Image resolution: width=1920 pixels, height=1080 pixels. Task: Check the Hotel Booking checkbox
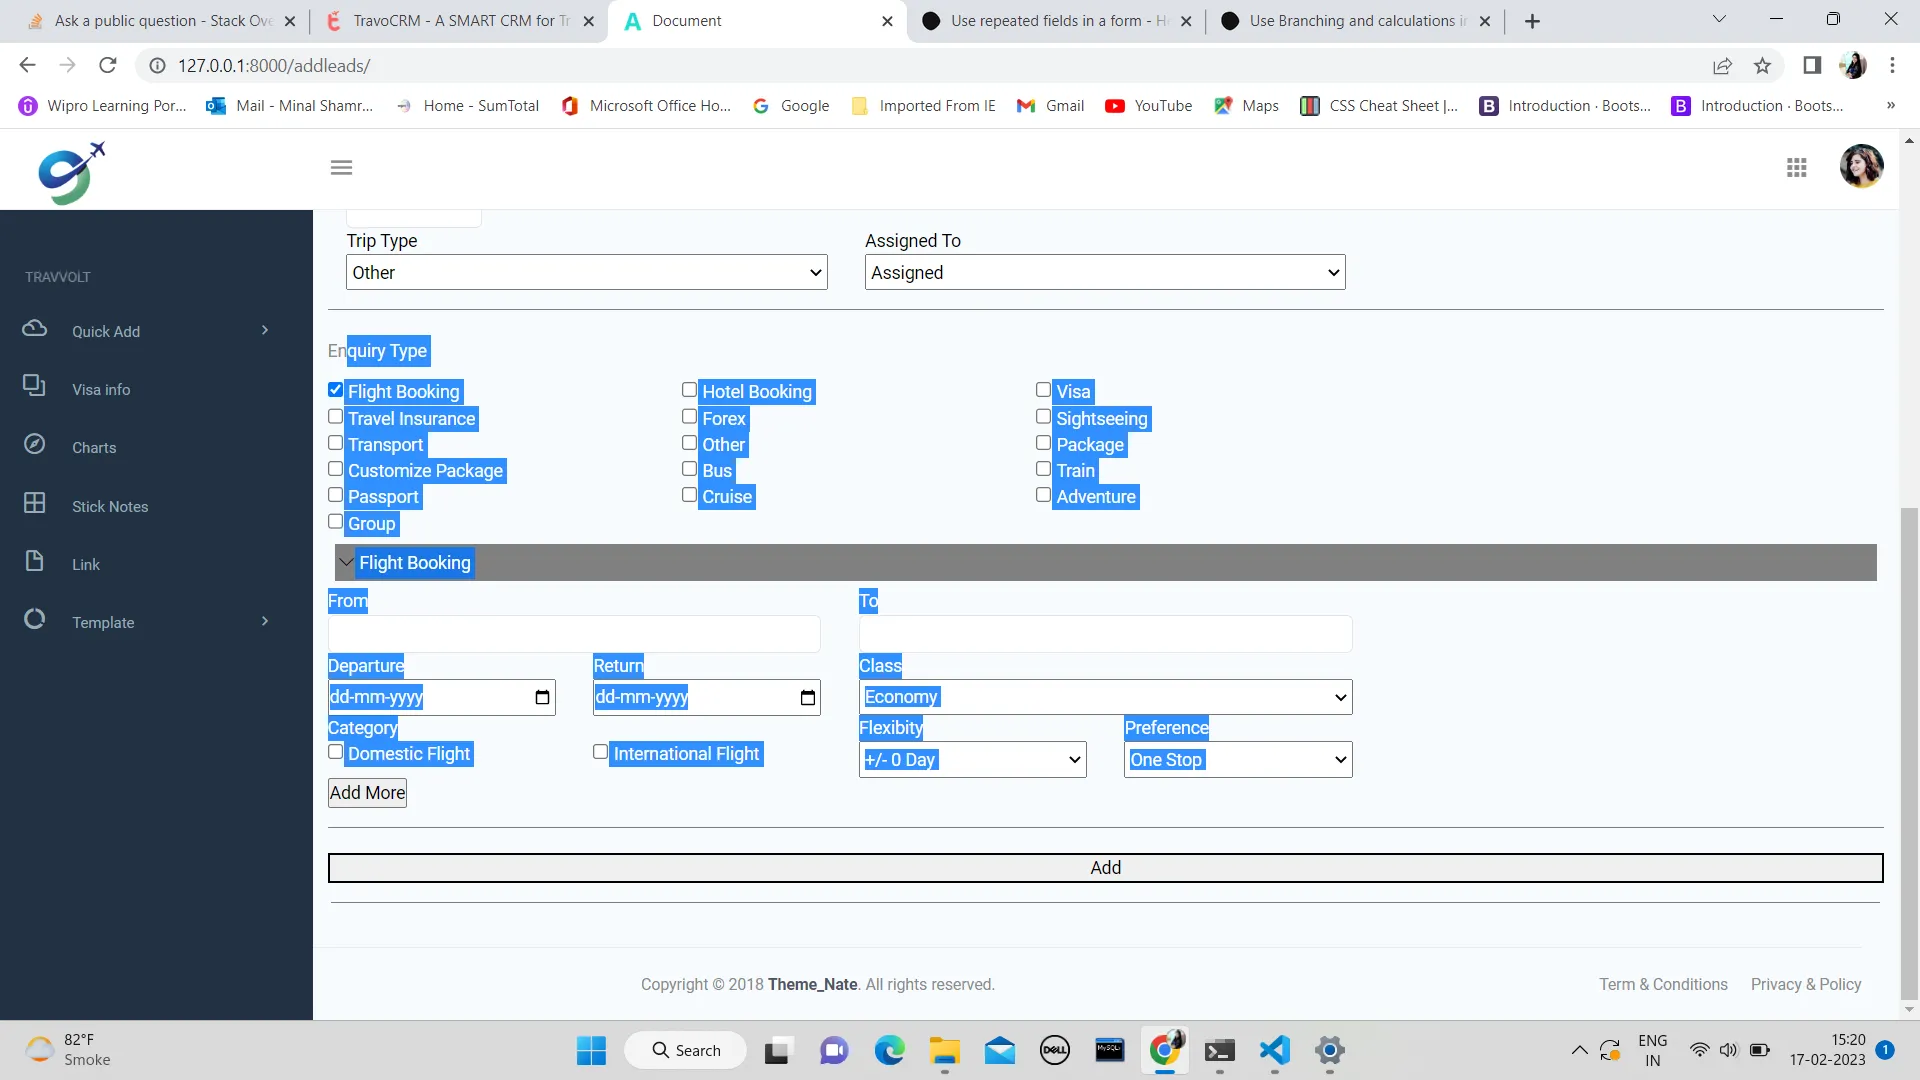click(x=689, y=390)
